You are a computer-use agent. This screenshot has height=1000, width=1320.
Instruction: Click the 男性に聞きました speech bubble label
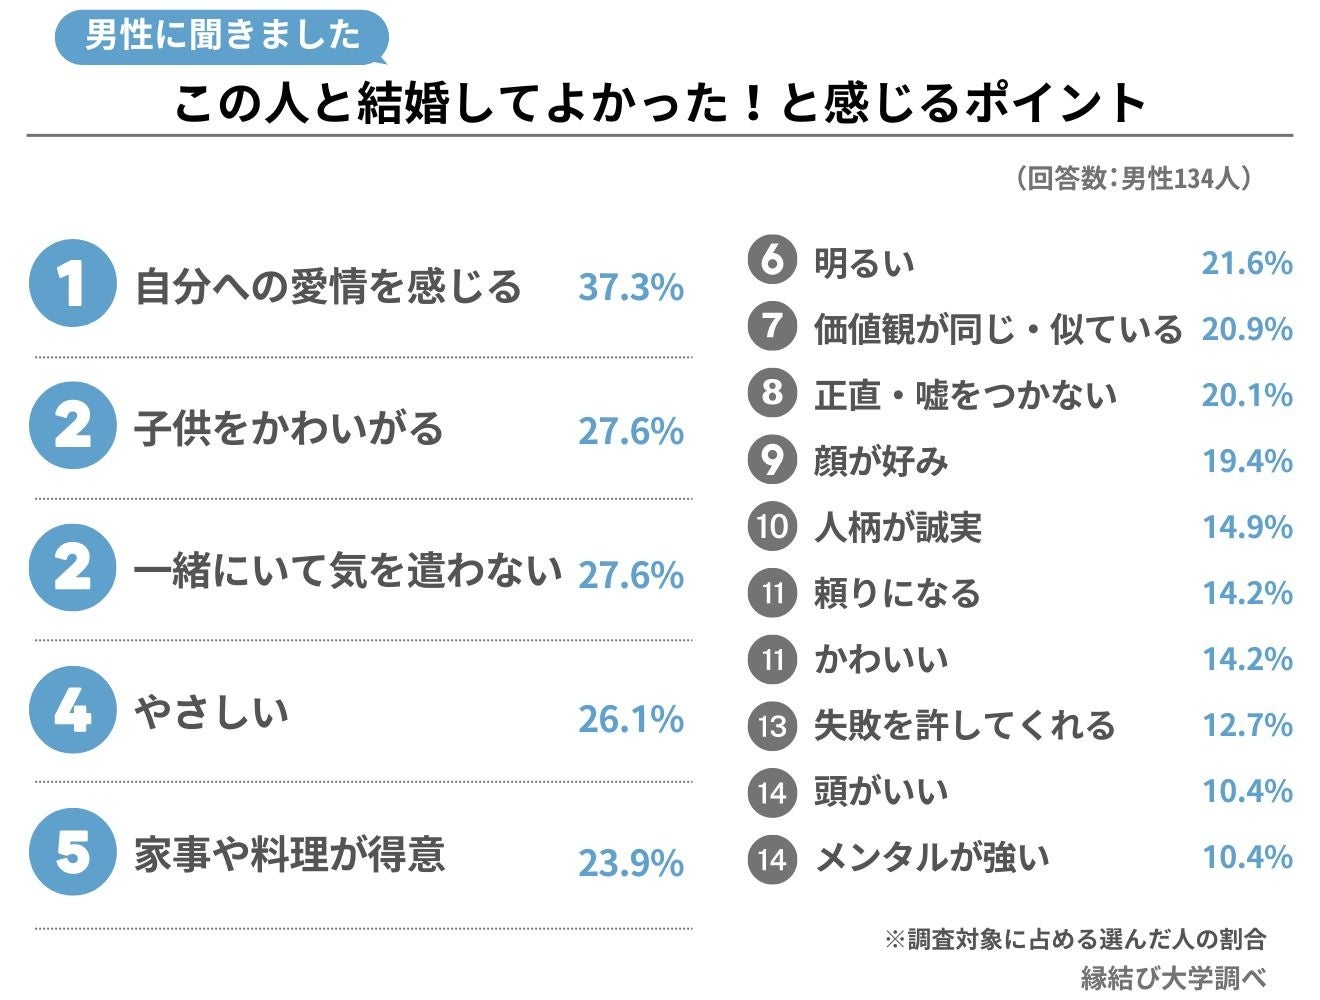click(x=221, y=37)
